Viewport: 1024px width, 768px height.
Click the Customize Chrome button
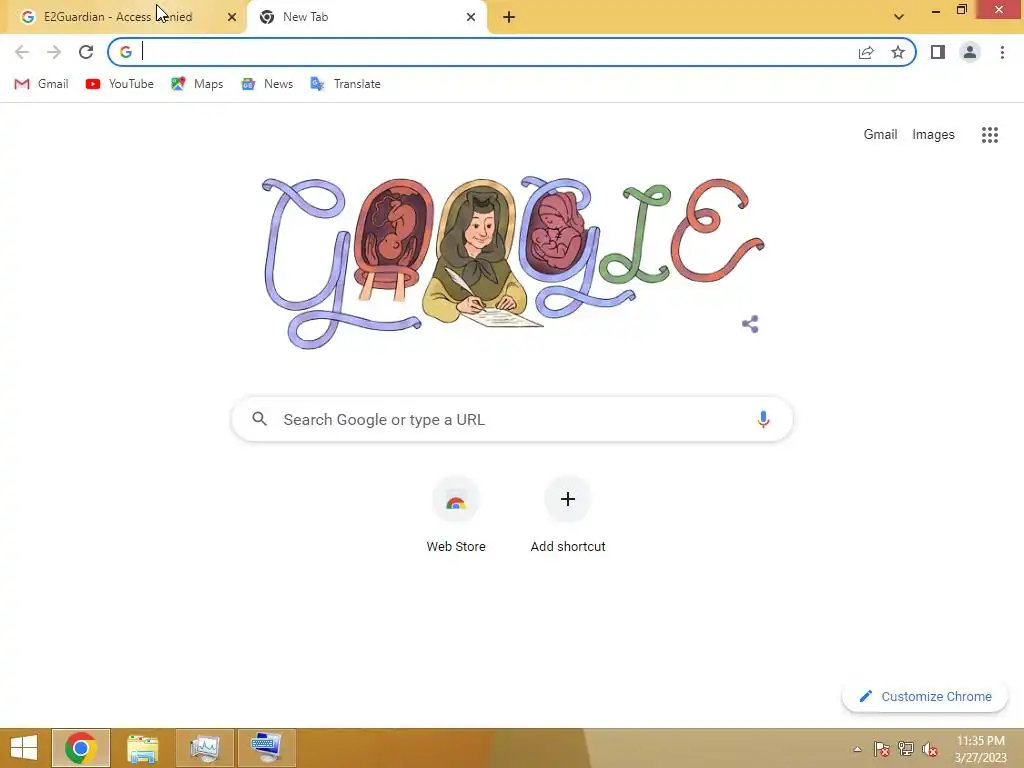(x=925, y=696)
